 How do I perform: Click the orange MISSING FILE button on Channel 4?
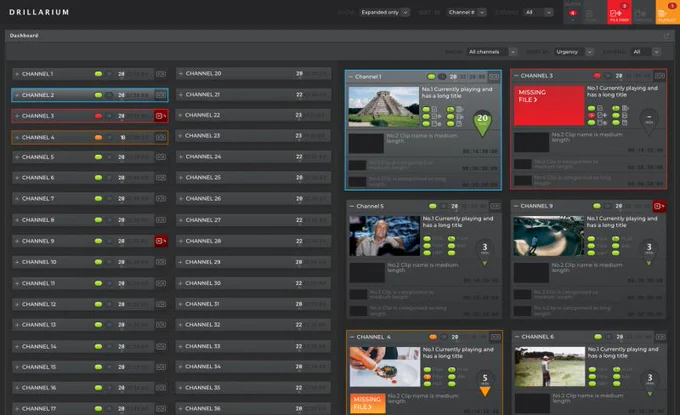point(367,403)
